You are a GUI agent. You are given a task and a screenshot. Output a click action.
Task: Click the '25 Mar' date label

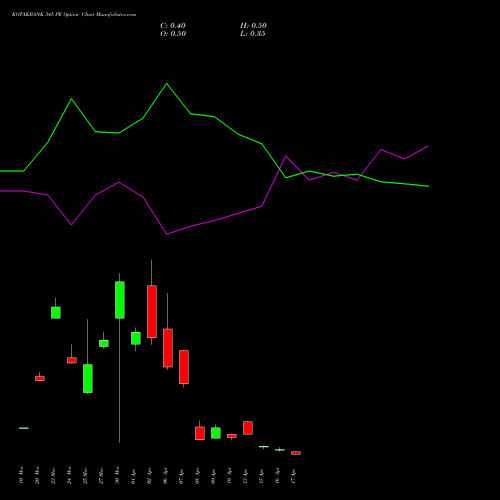85,475
